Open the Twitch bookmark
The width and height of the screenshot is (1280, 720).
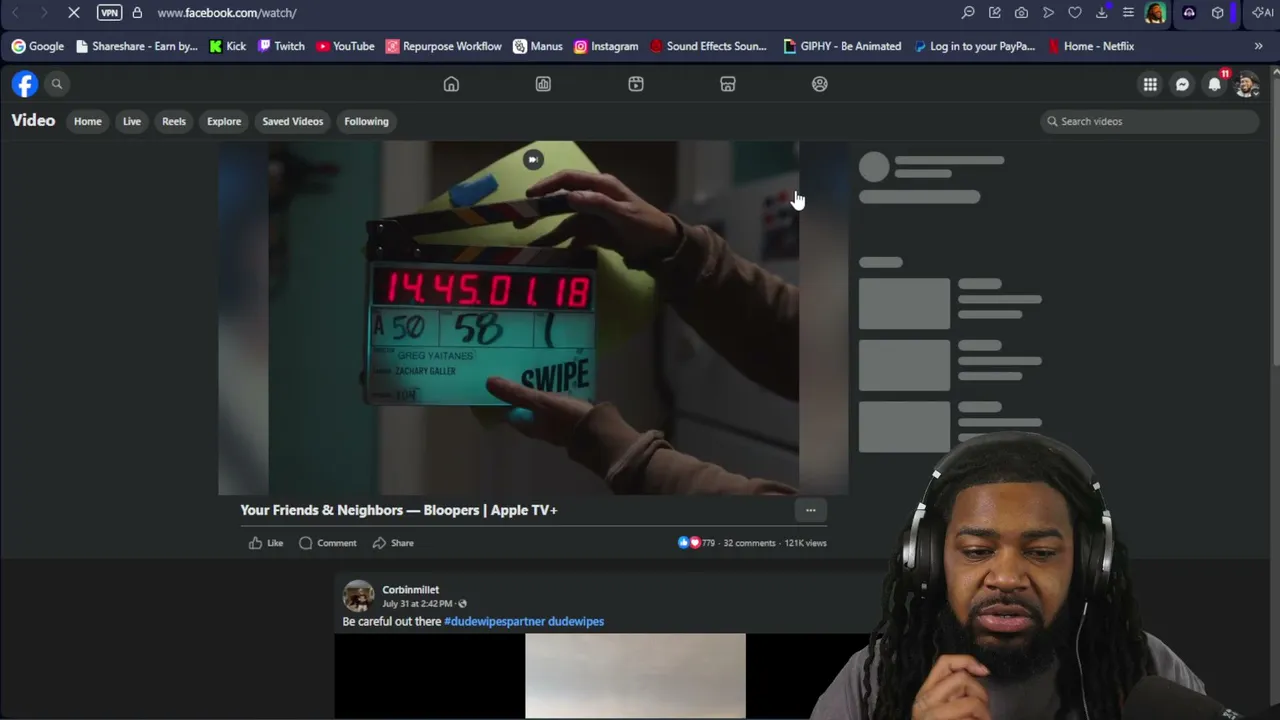281,46
